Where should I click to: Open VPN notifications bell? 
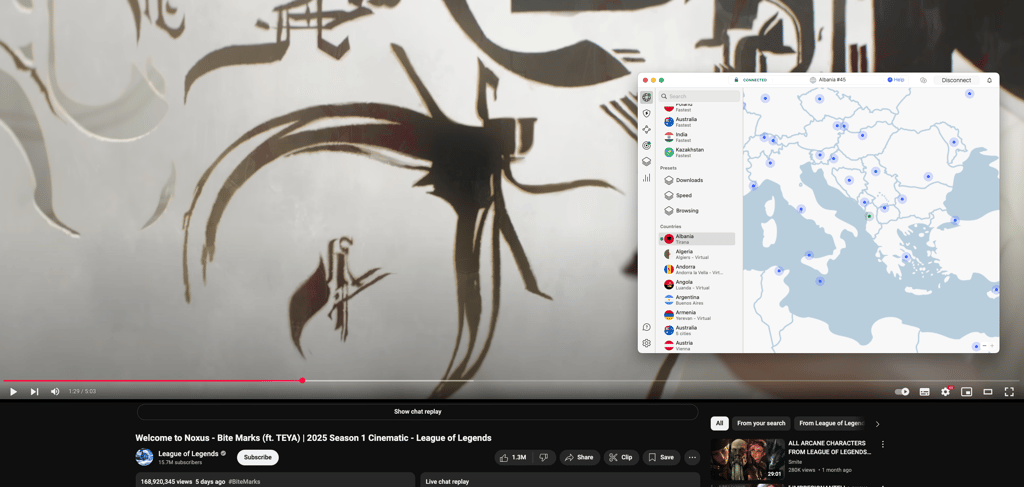(x=989, y=80)
